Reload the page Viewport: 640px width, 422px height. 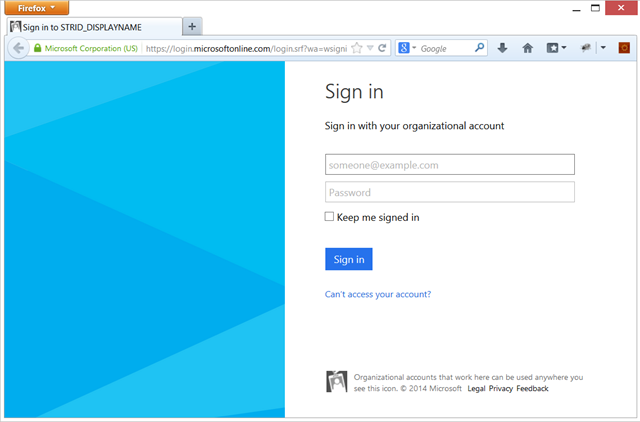(x=382, y=48)
